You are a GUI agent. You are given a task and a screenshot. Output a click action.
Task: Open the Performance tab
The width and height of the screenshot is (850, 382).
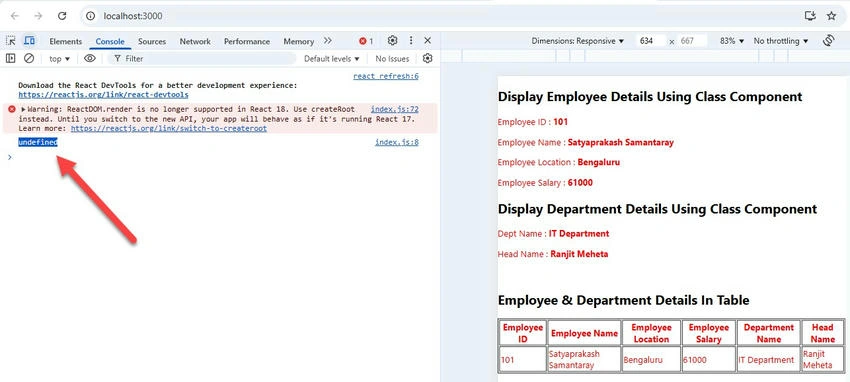pos(247,41)
